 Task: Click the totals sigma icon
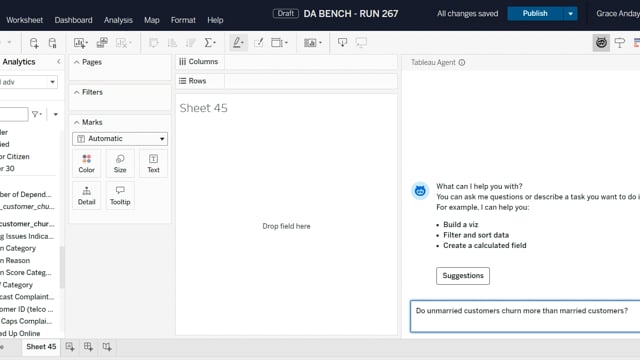210,43
